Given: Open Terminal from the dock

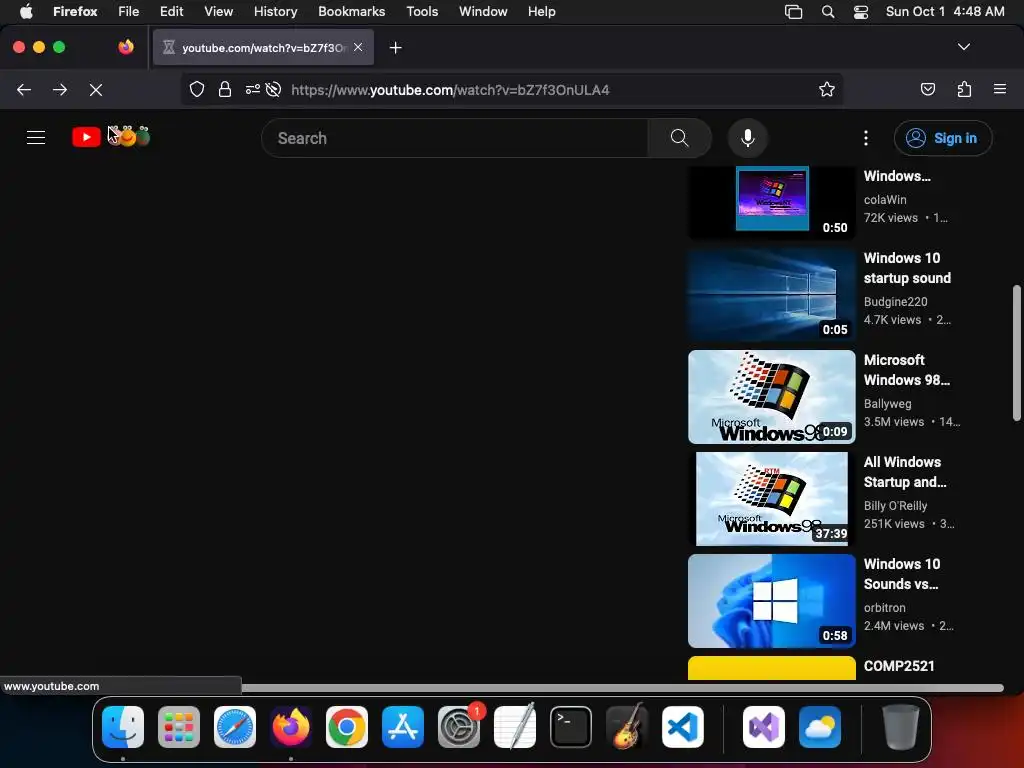Looking at the screenshot, I should point(571,727).
